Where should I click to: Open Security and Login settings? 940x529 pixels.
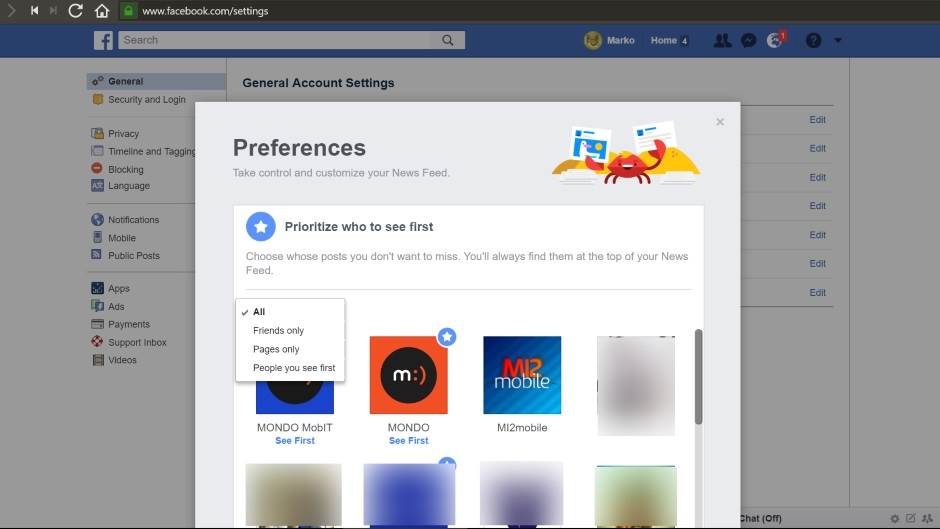click(146, 100)
